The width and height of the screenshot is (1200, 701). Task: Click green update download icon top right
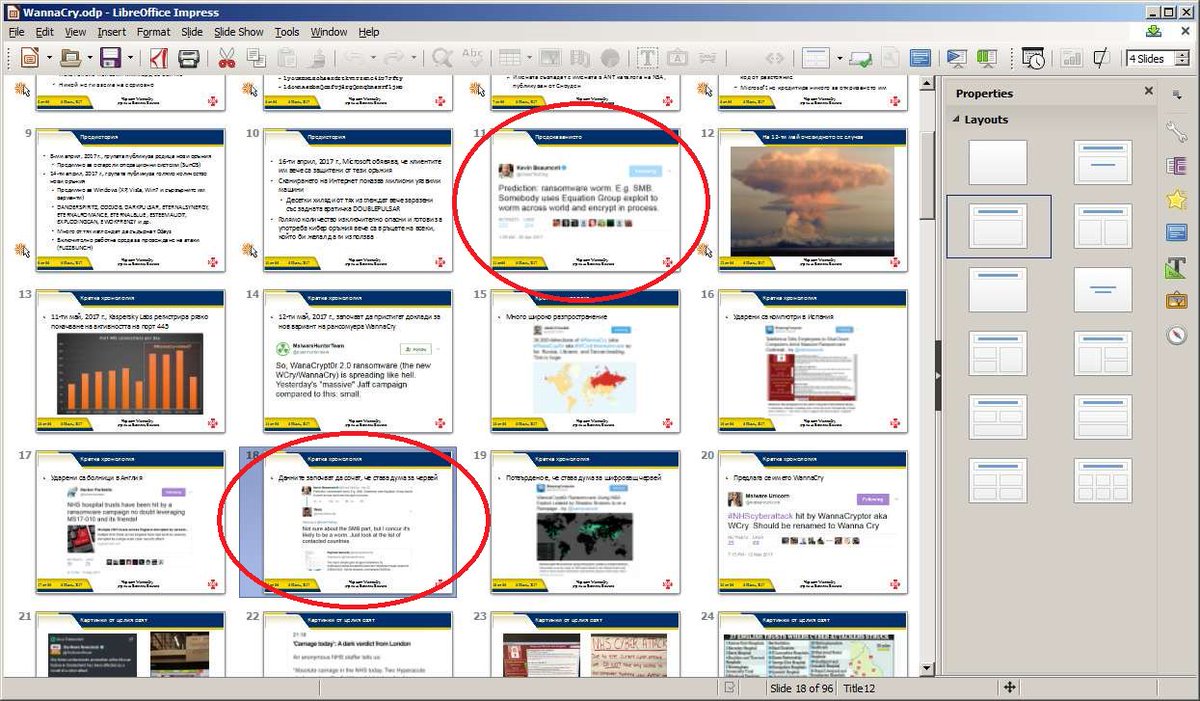1154,32
